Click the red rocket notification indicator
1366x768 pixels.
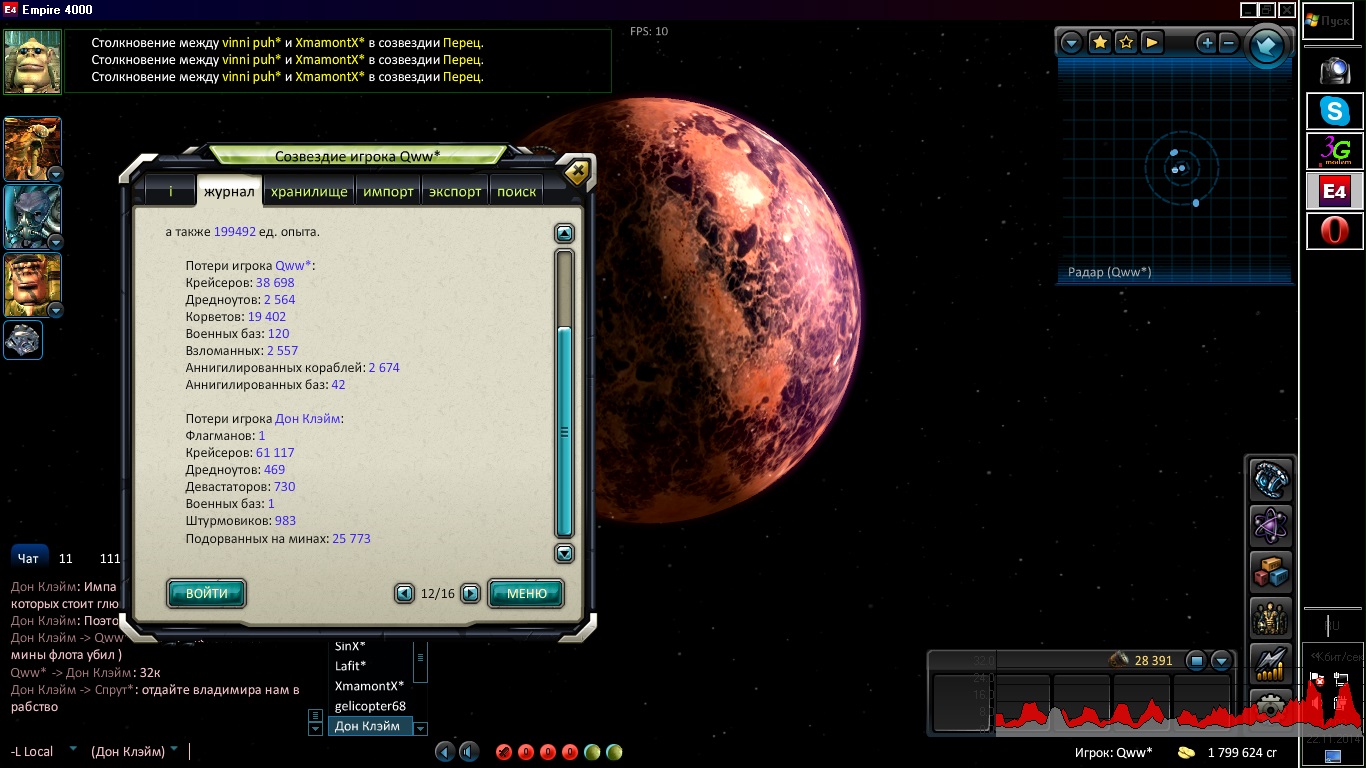click(504, 752)
